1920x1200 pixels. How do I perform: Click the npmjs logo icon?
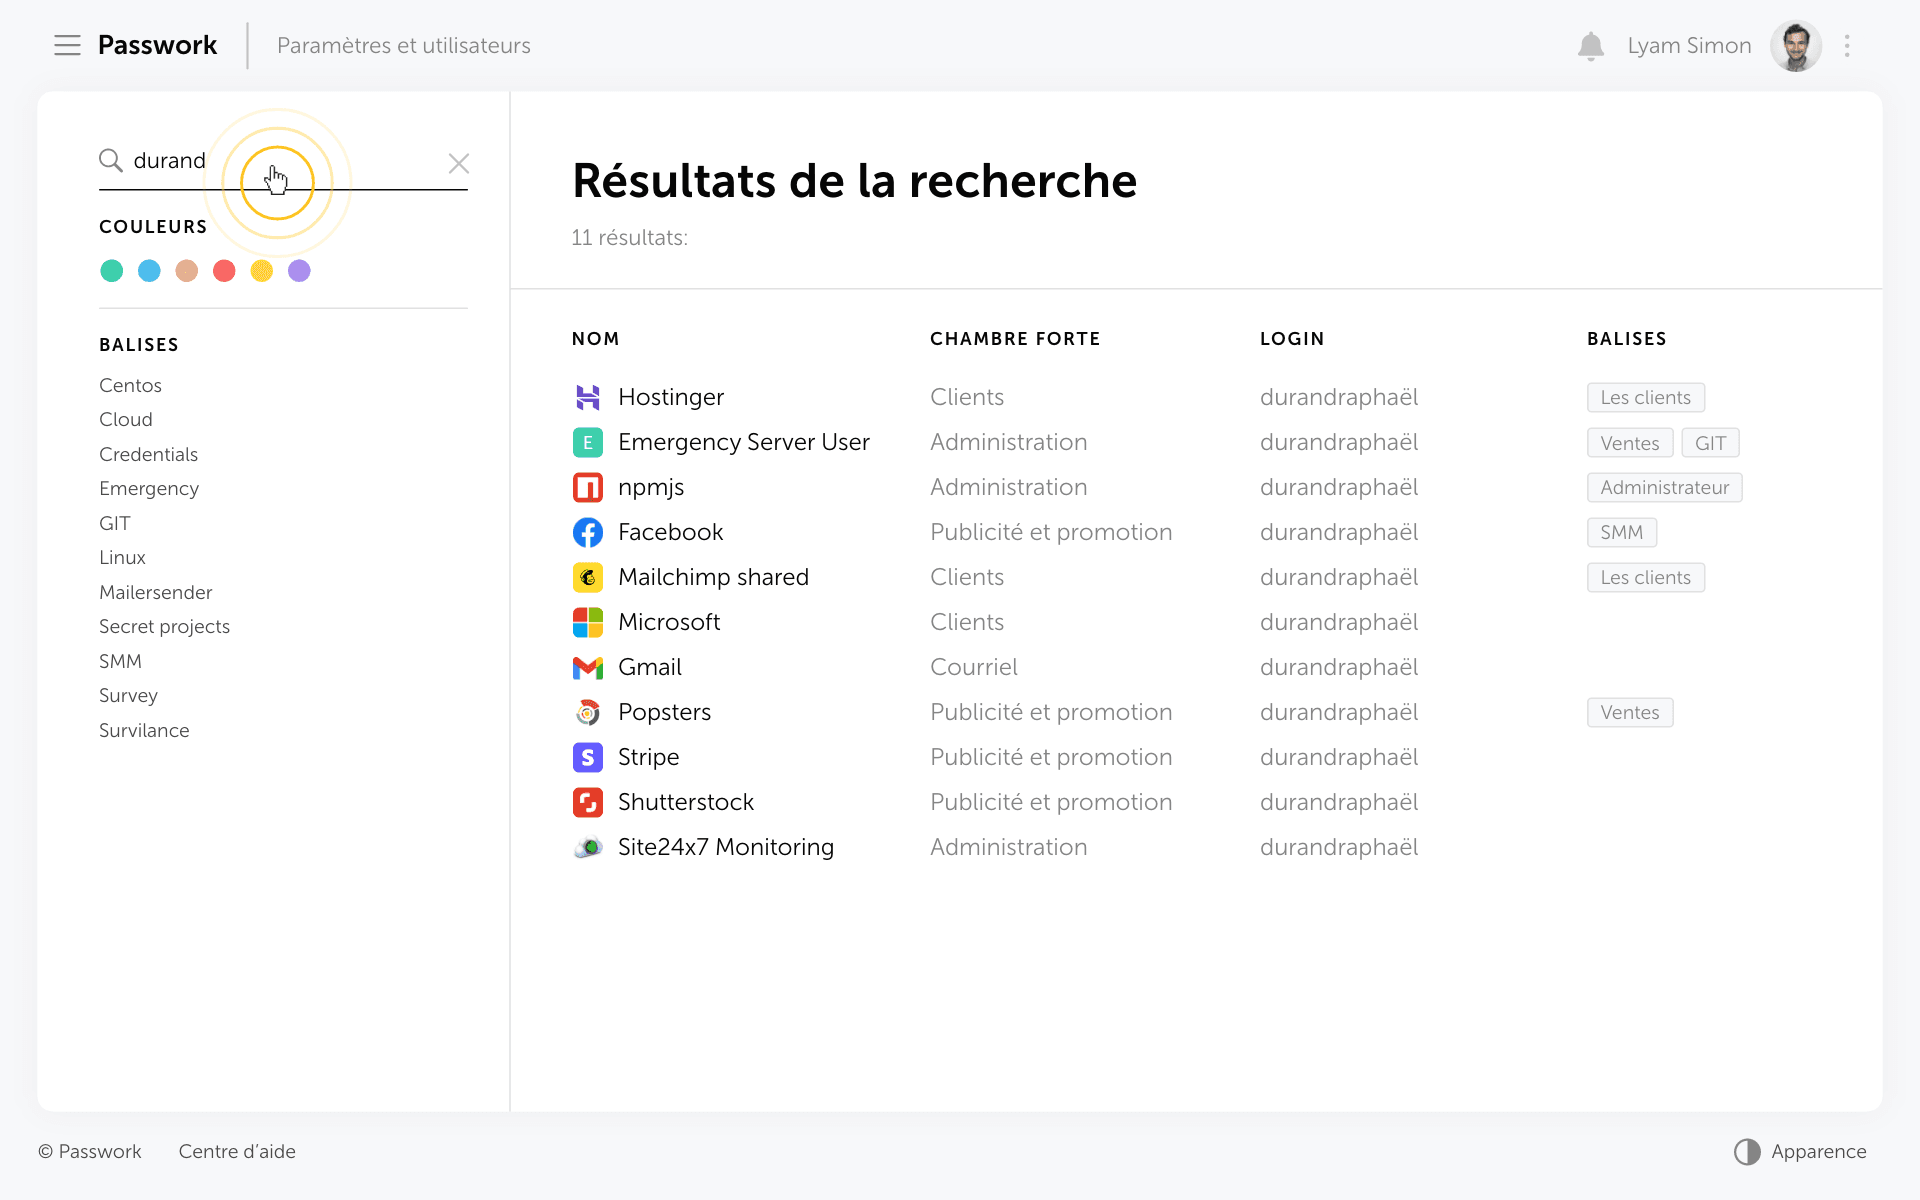click(588, 487)
